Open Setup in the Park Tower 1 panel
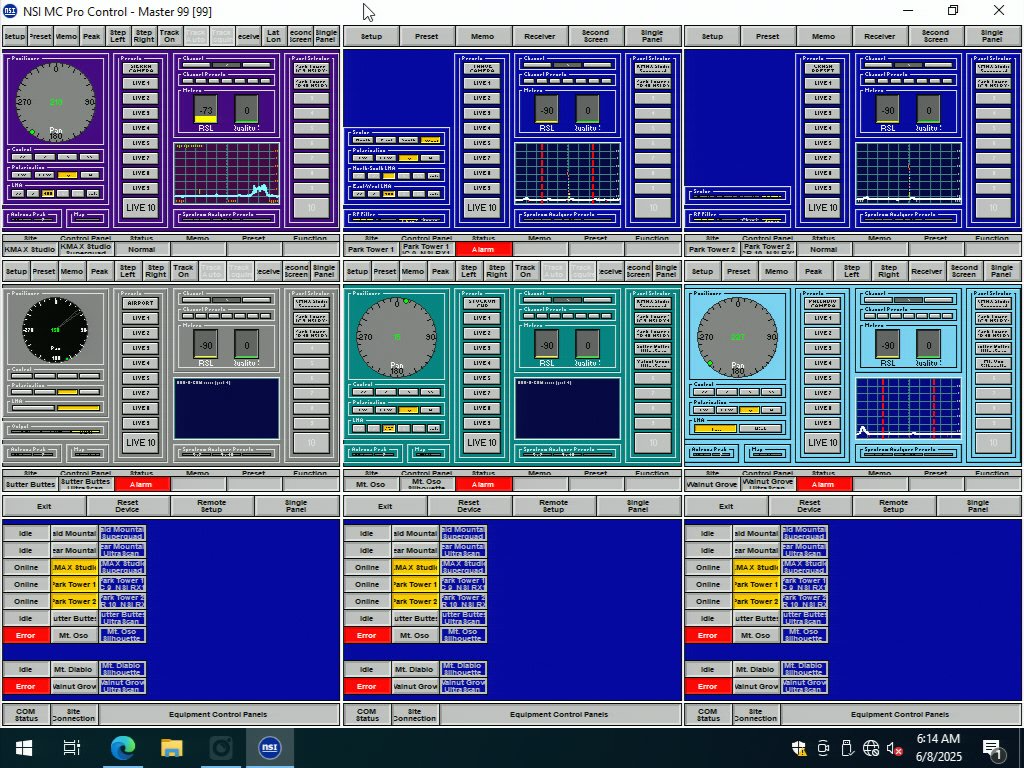This screenshot has width=1024, height=768. click(x=371, y=36)
